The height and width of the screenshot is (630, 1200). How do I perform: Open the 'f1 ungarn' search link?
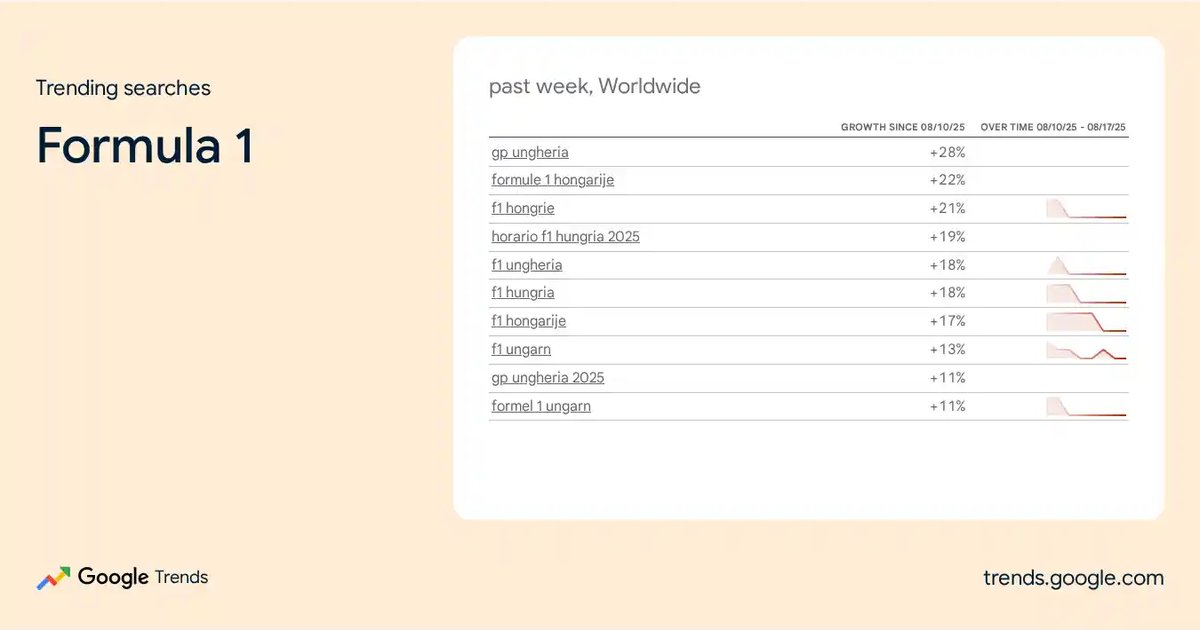pyautogui.click(x=521, y=349)
